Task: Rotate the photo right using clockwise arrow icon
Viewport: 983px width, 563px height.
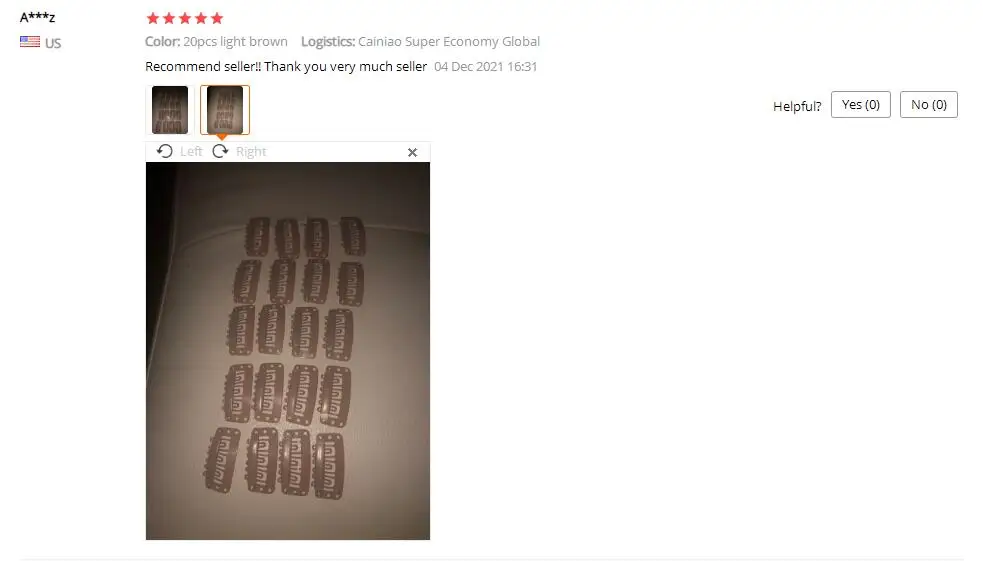Action: tap(220, 151)
